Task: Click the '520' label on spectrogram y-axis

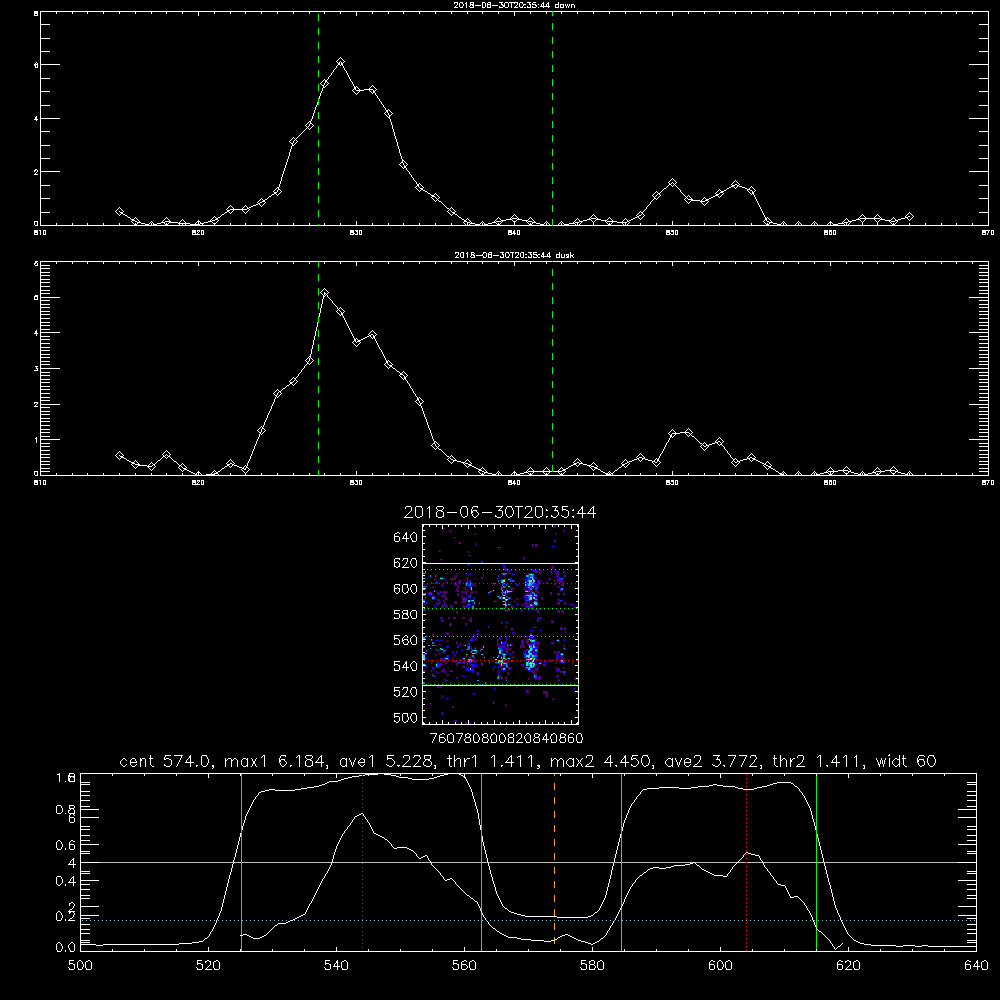Action: click(406, 692)
